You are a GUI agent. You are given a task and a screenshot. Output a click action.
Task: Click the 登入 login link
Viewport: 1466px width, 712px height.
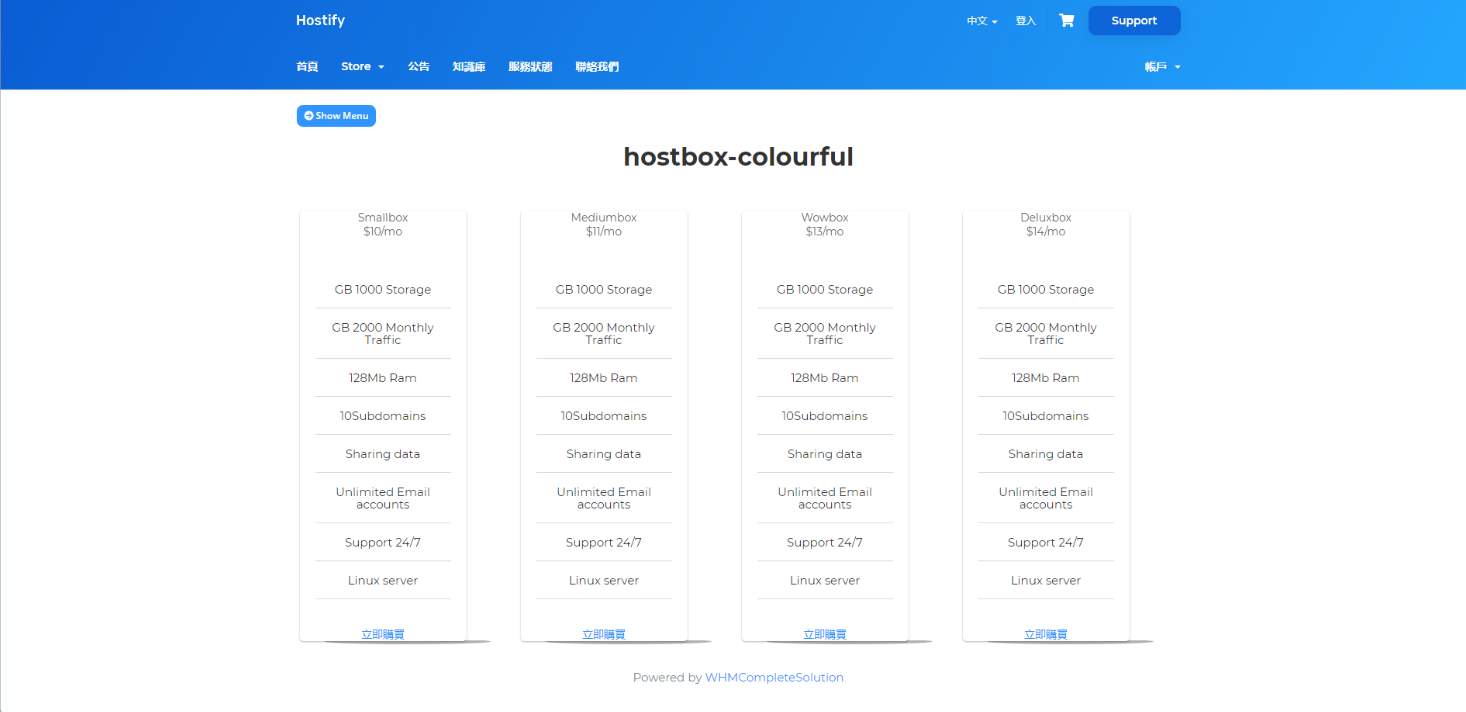tap(1025, 21)
